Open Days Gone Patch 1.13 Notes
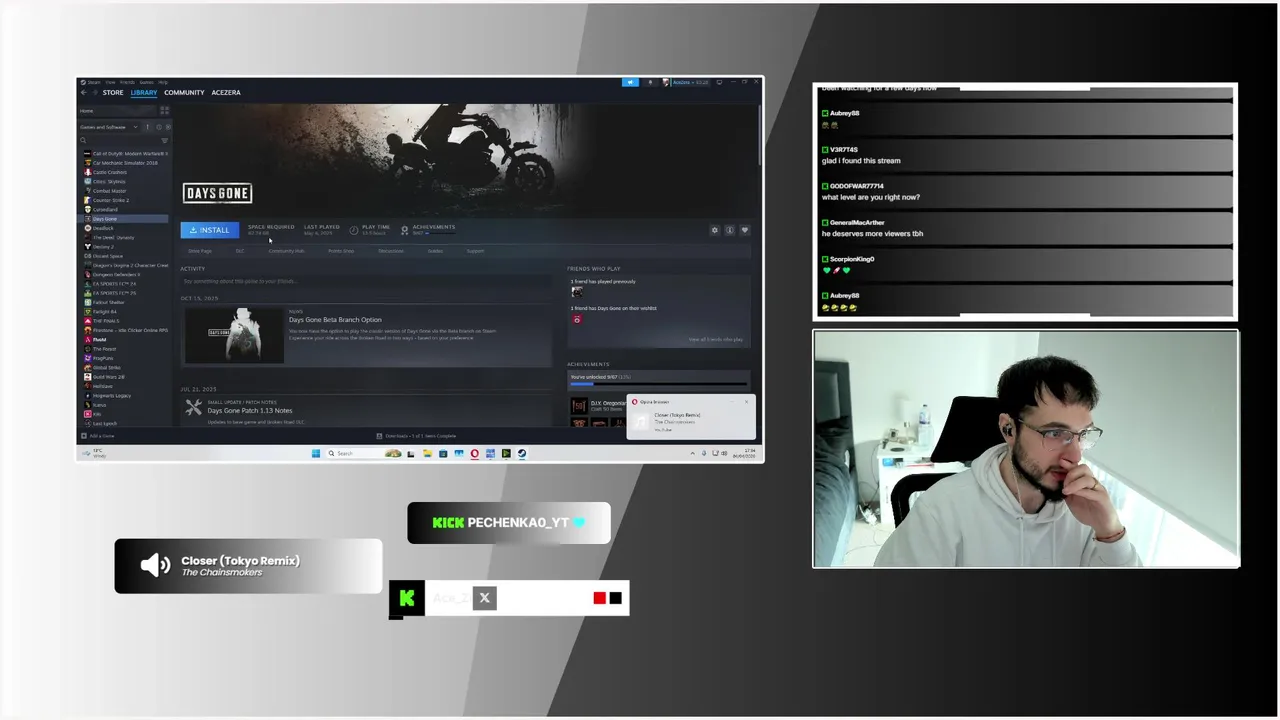 250,411
